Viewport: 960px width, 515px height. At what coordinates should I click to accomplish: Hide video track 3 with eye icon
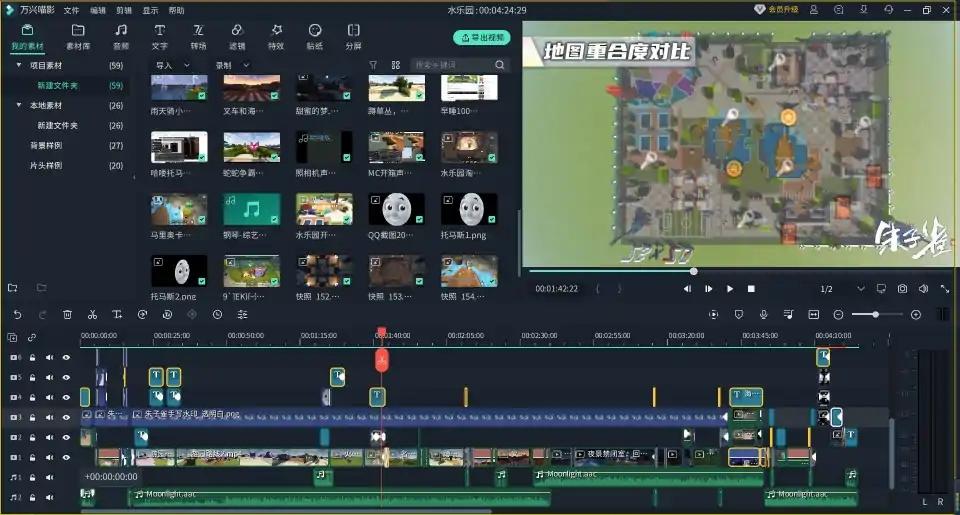click(x=66, y=417)
